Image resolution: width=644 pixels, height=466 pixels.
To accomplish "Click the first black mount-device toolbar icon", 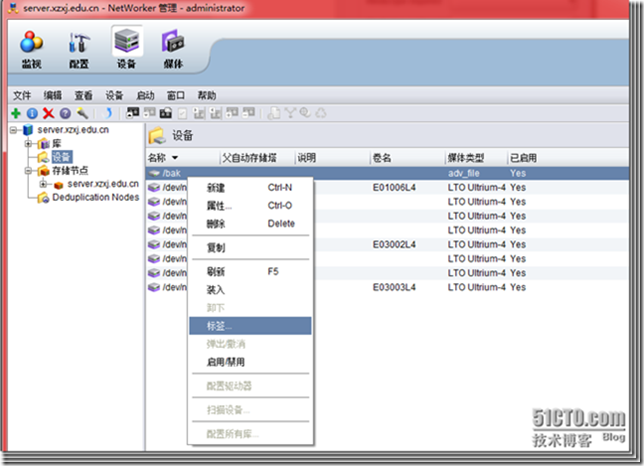I will click(133, 113).
